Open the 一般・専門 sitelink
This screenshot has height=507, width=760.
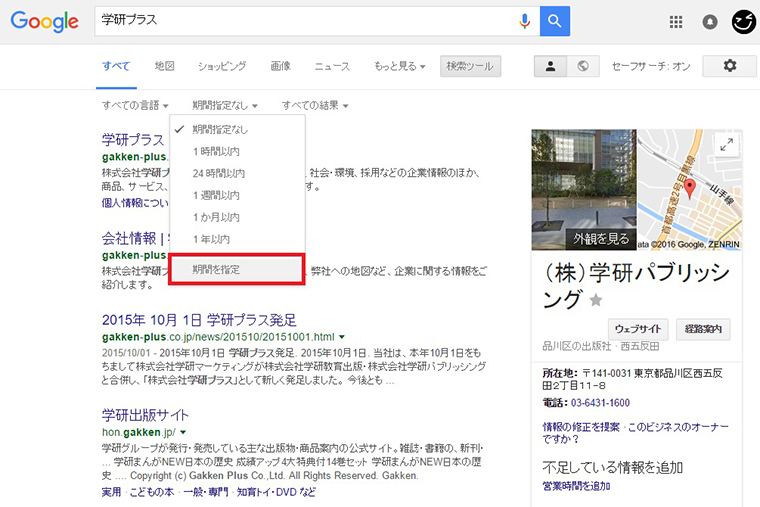click(206, 492)
